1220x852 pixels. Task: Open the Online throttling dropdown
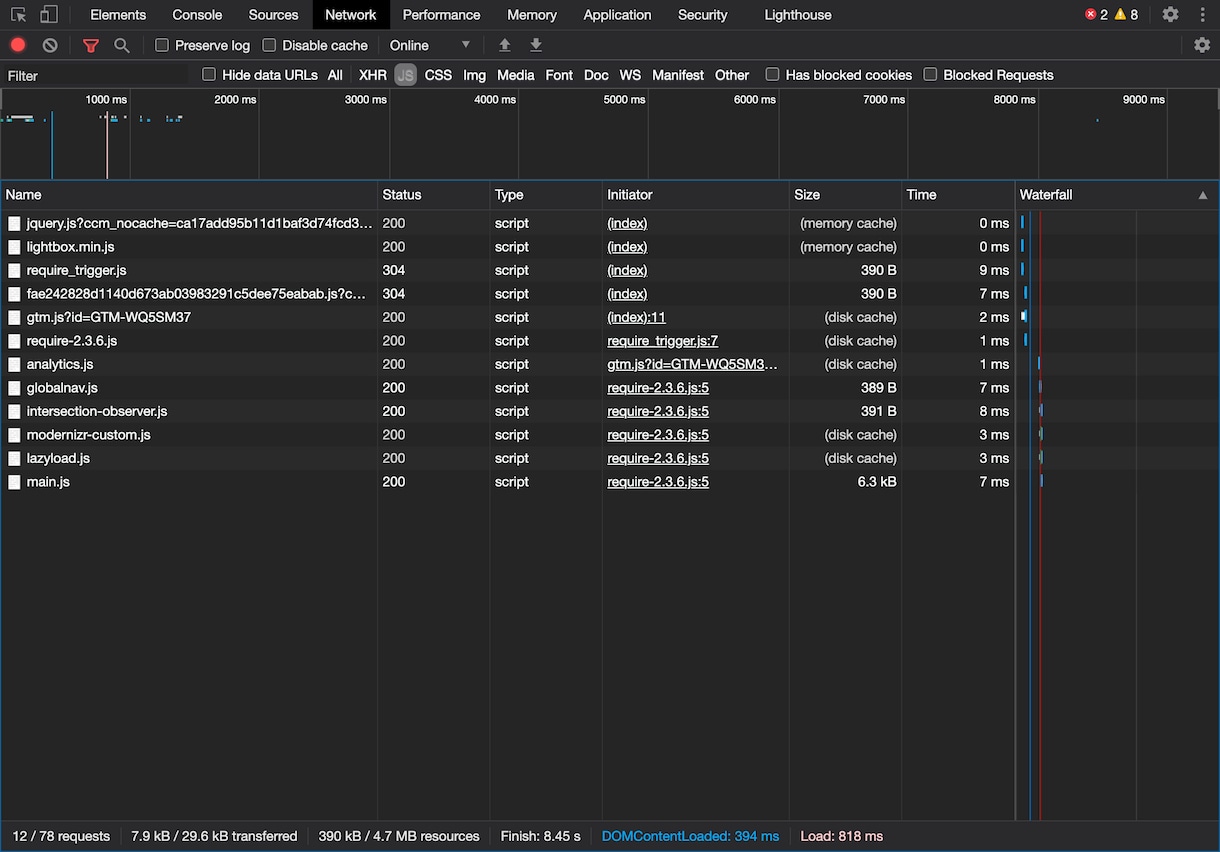pyautogui.click(x=430, y=45)
